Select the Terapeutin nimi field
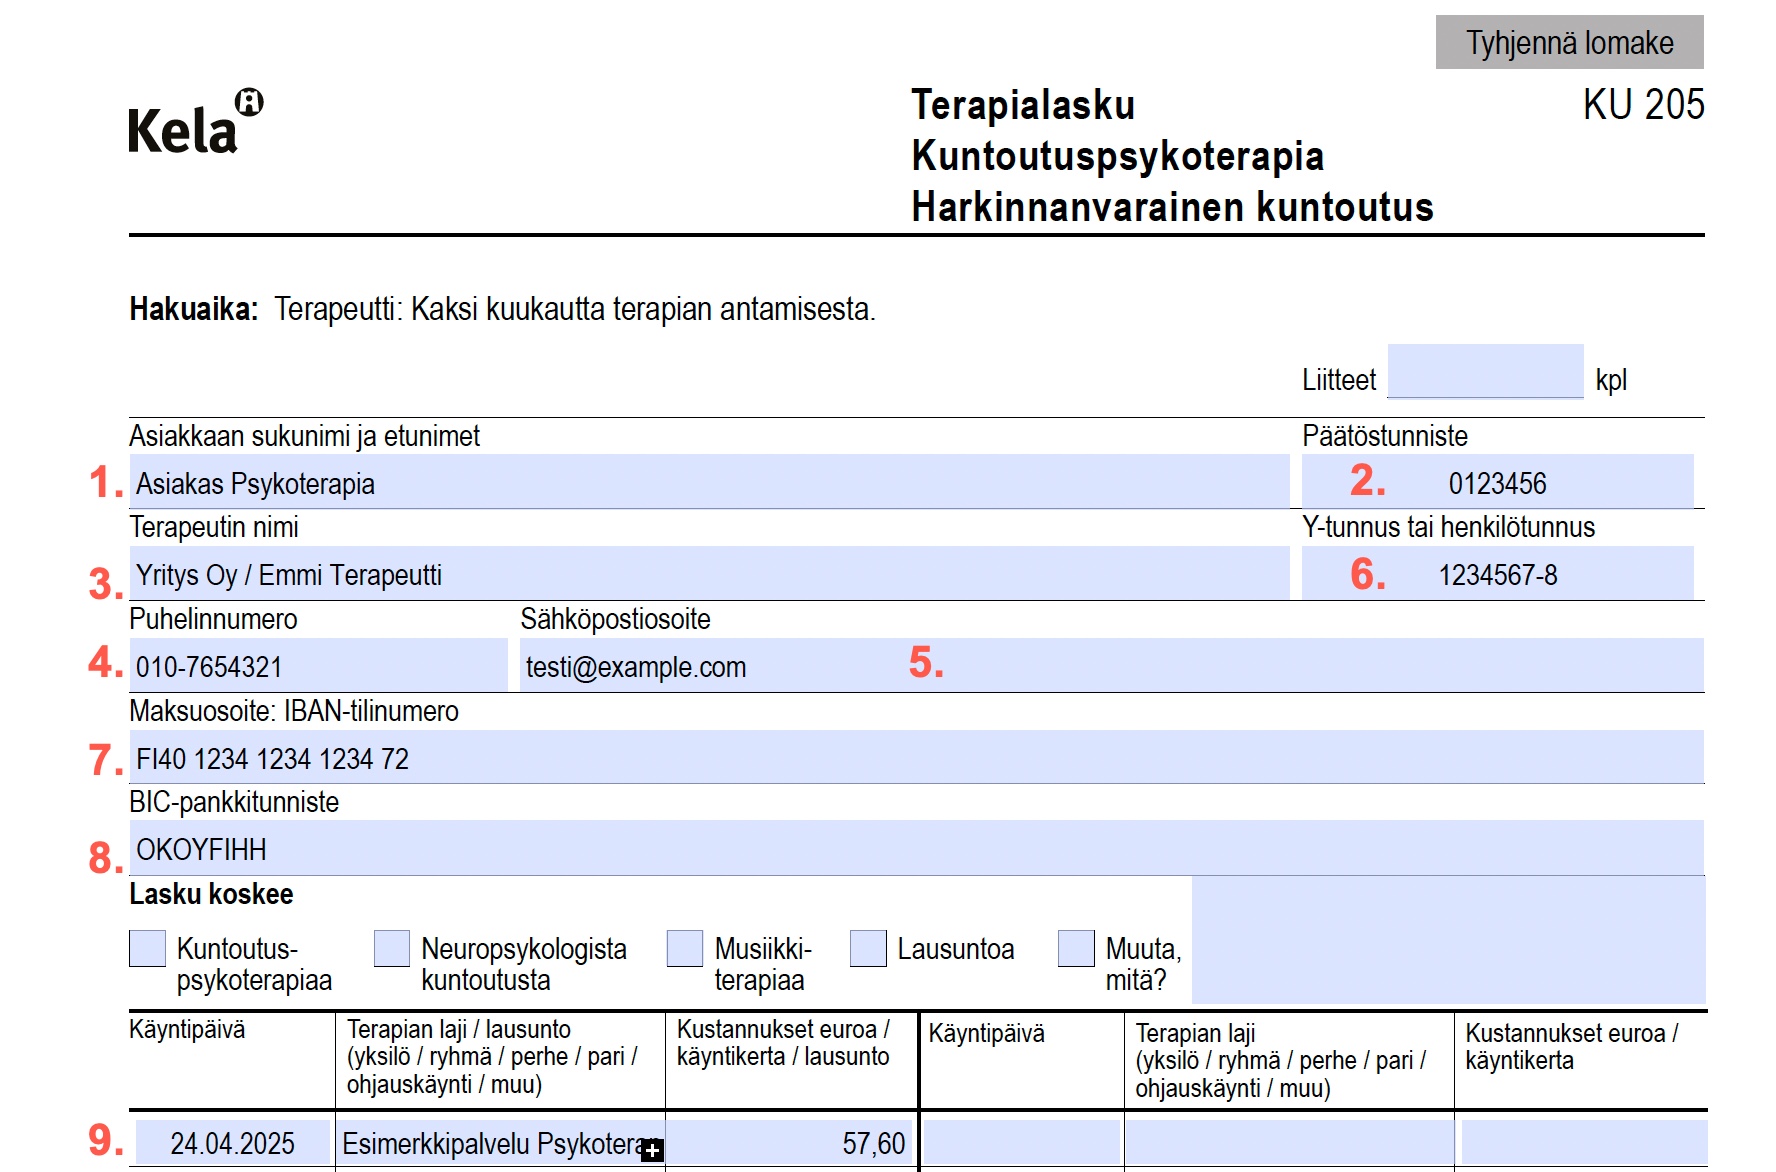 (x=708, y=574)
